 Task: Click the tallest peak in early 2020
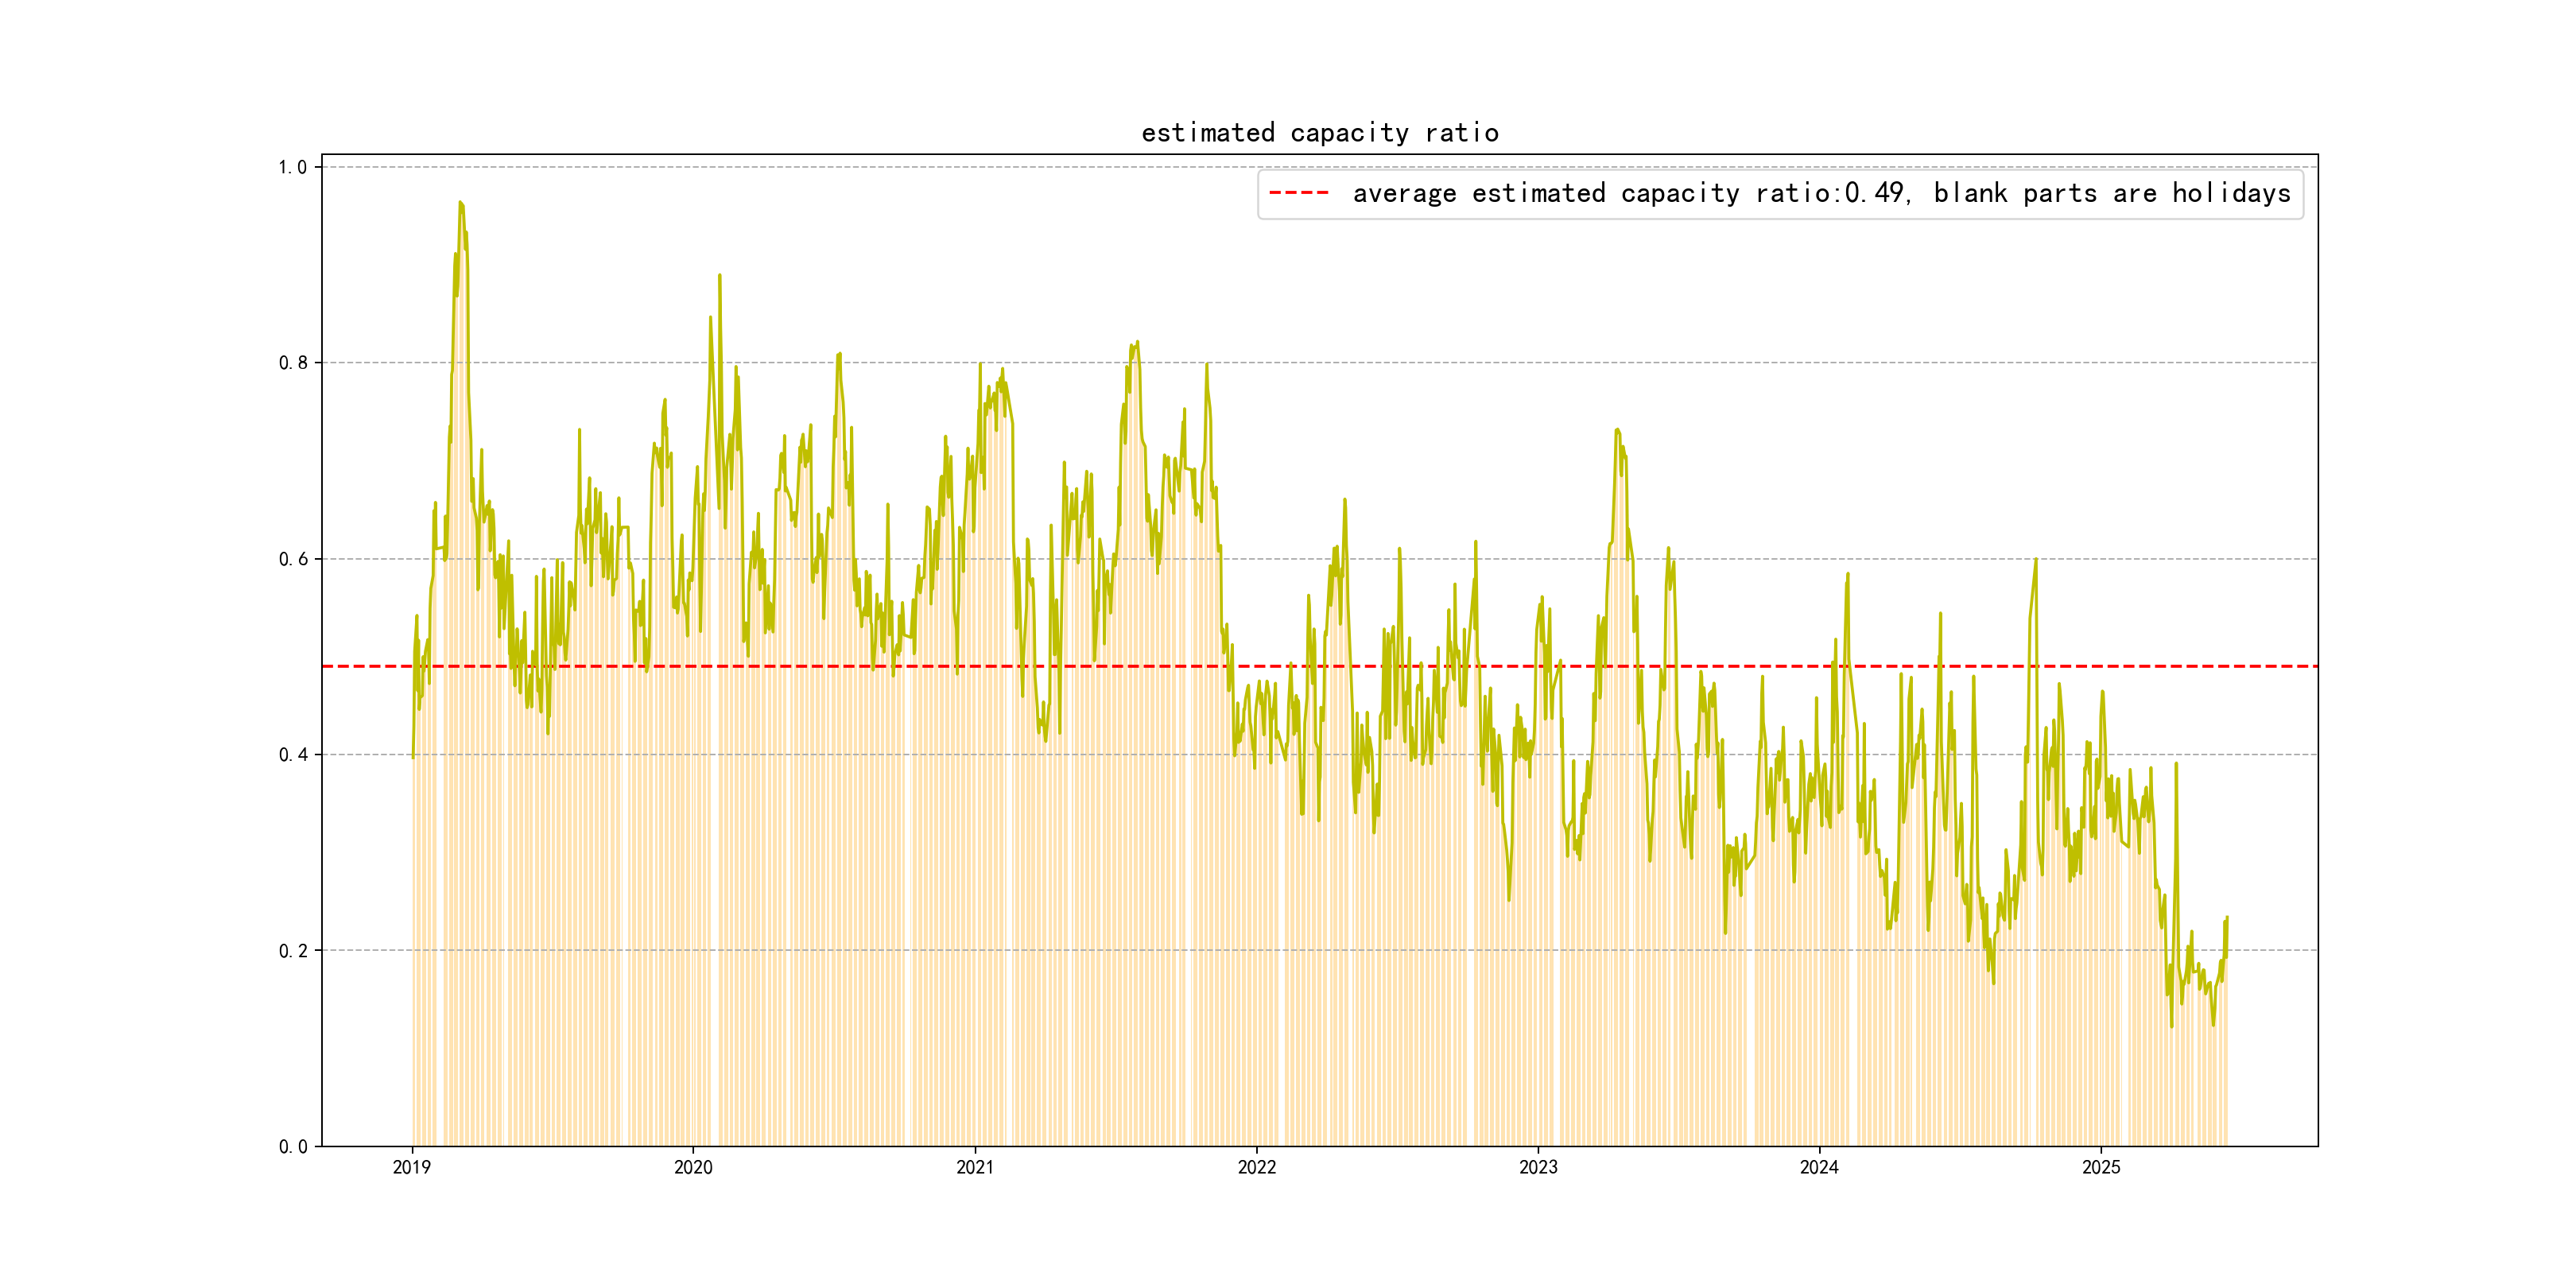click(719, 275)
